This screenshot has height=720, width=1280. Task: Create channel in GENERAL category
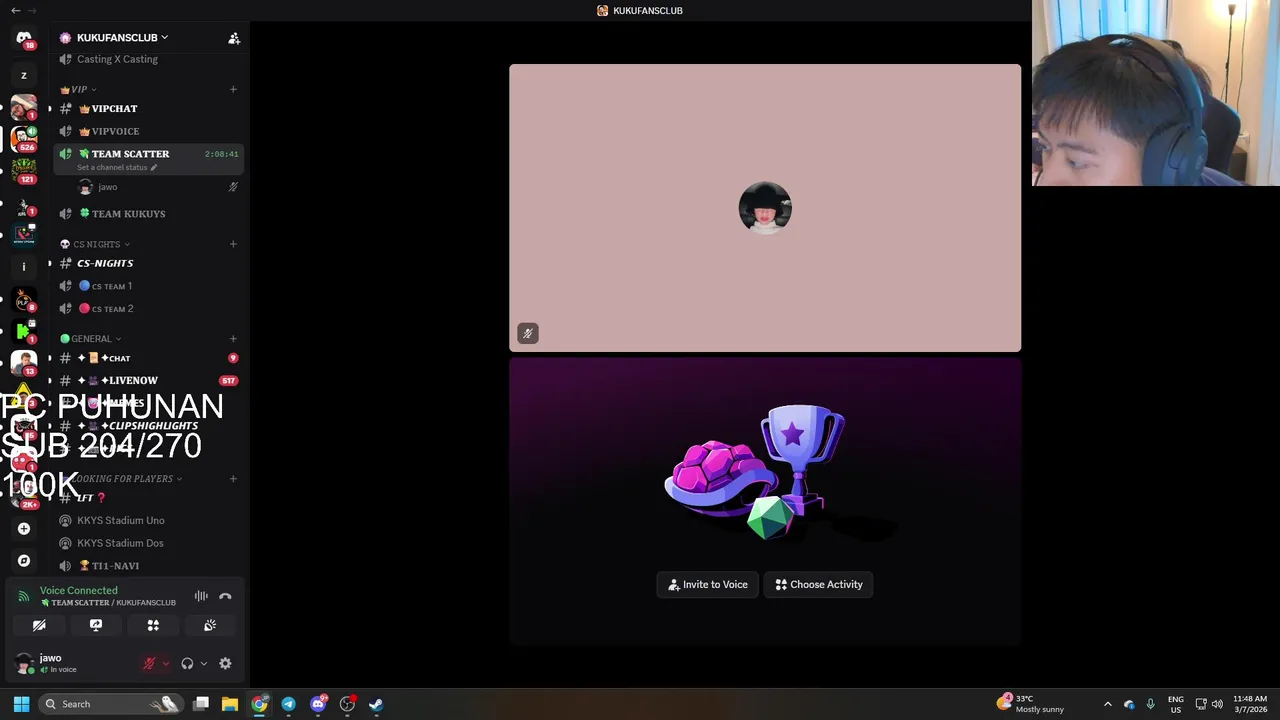coord(233,338)
